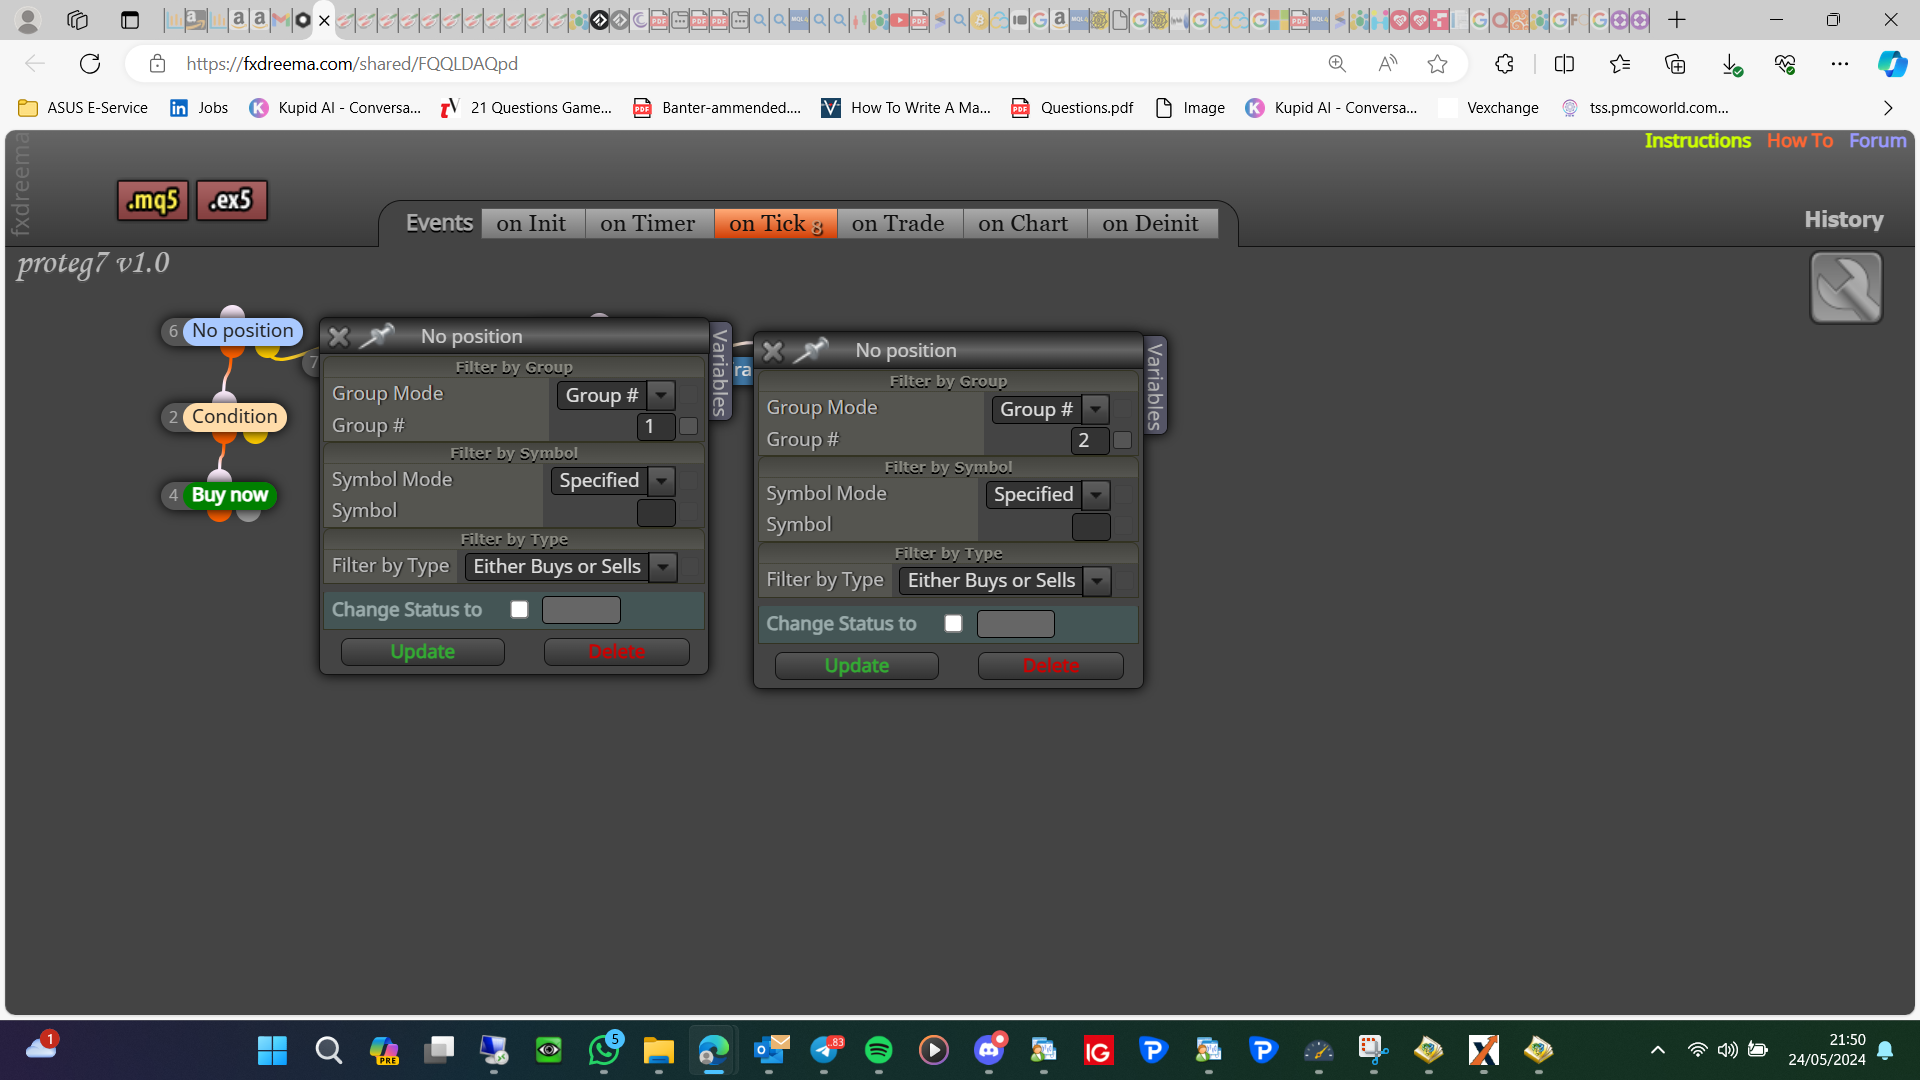Open the History panel
This screenshot has width=1920, height=1080.
(1844, 220)
